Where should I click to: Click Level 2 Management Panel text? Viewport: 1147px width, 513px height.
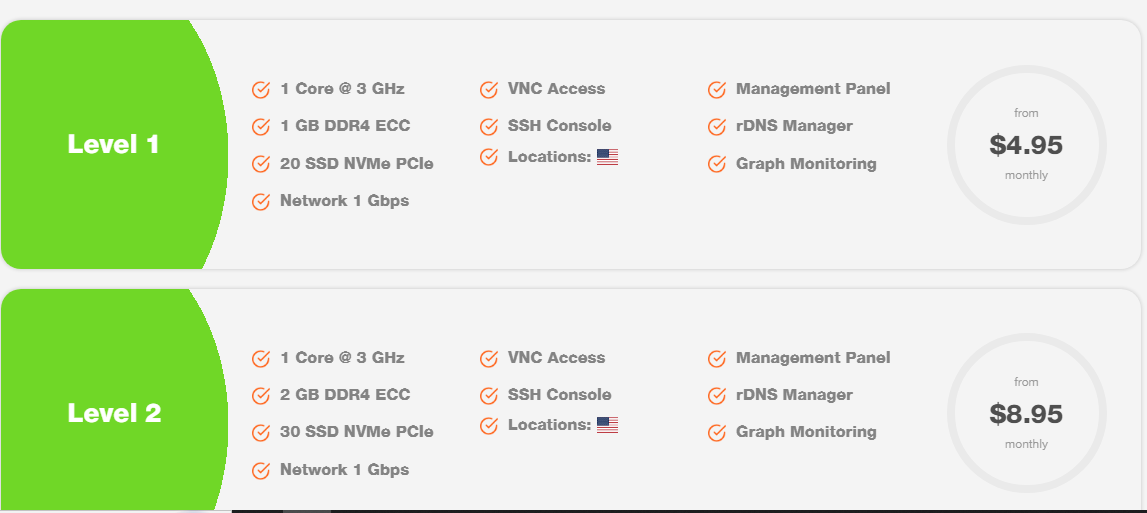click(x=813, y=358)
